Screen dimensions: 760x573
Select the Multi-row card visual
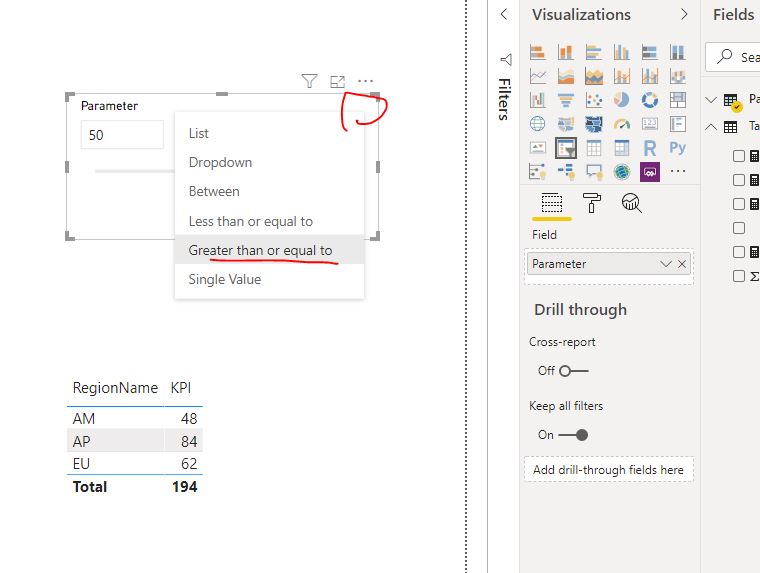tap(678, 124)
